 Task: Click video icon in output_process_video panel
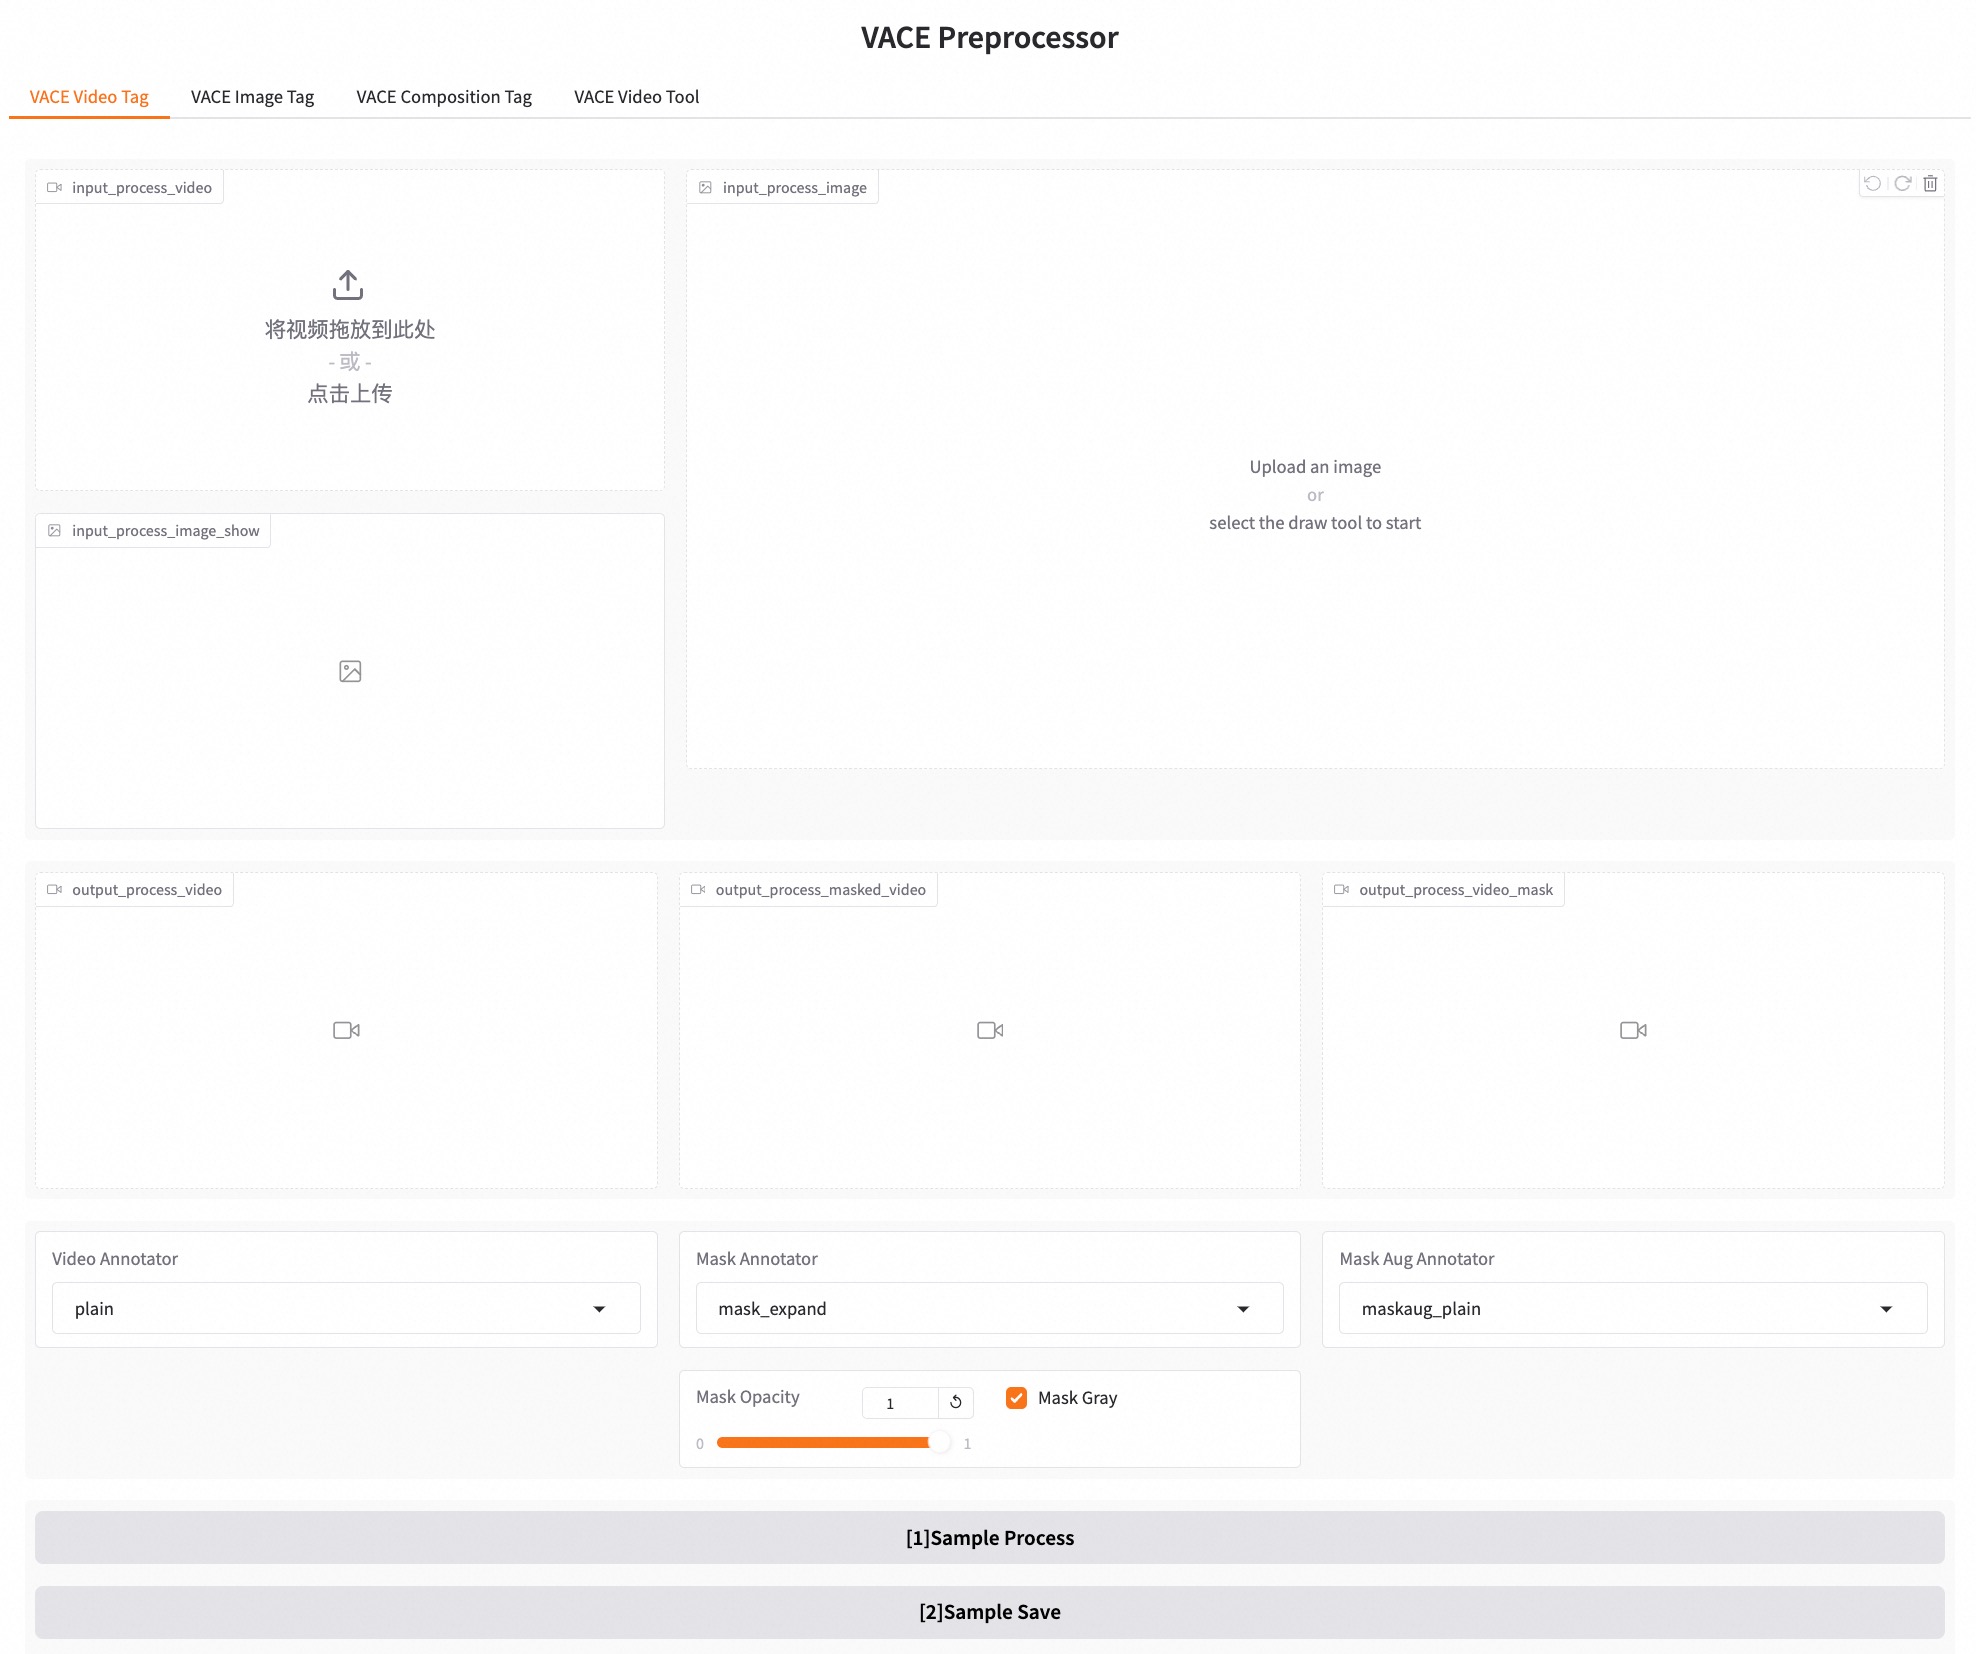[x=346, y=1030]
